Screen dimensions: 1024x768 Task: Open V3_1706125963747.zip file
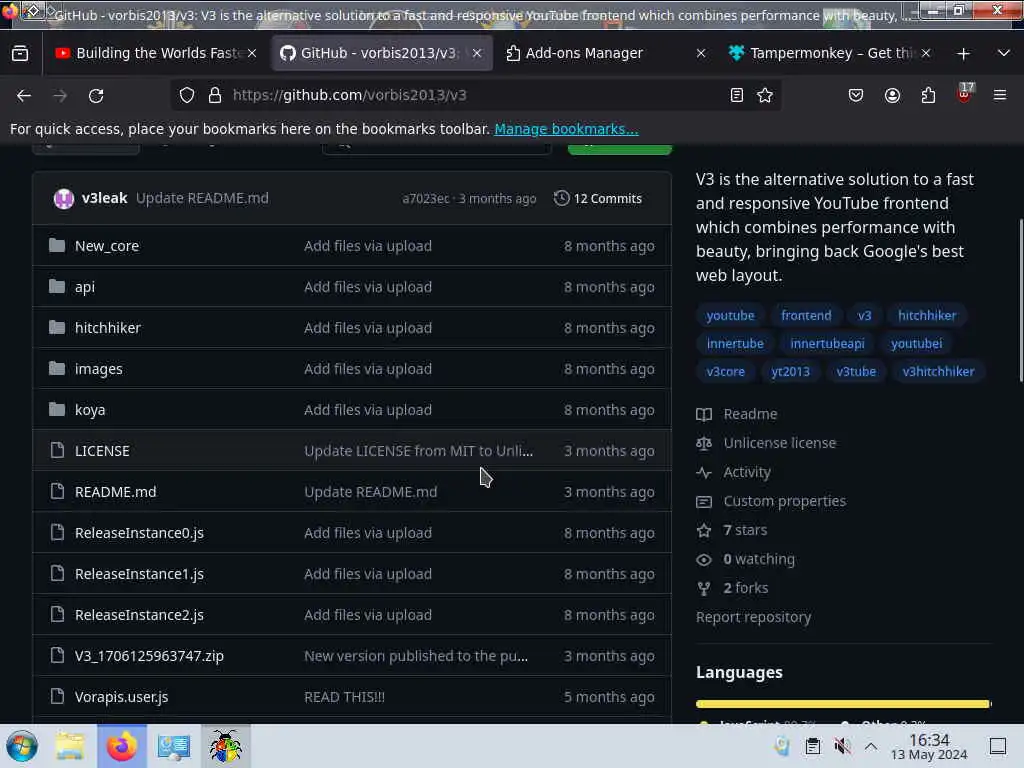coord(150,656)
